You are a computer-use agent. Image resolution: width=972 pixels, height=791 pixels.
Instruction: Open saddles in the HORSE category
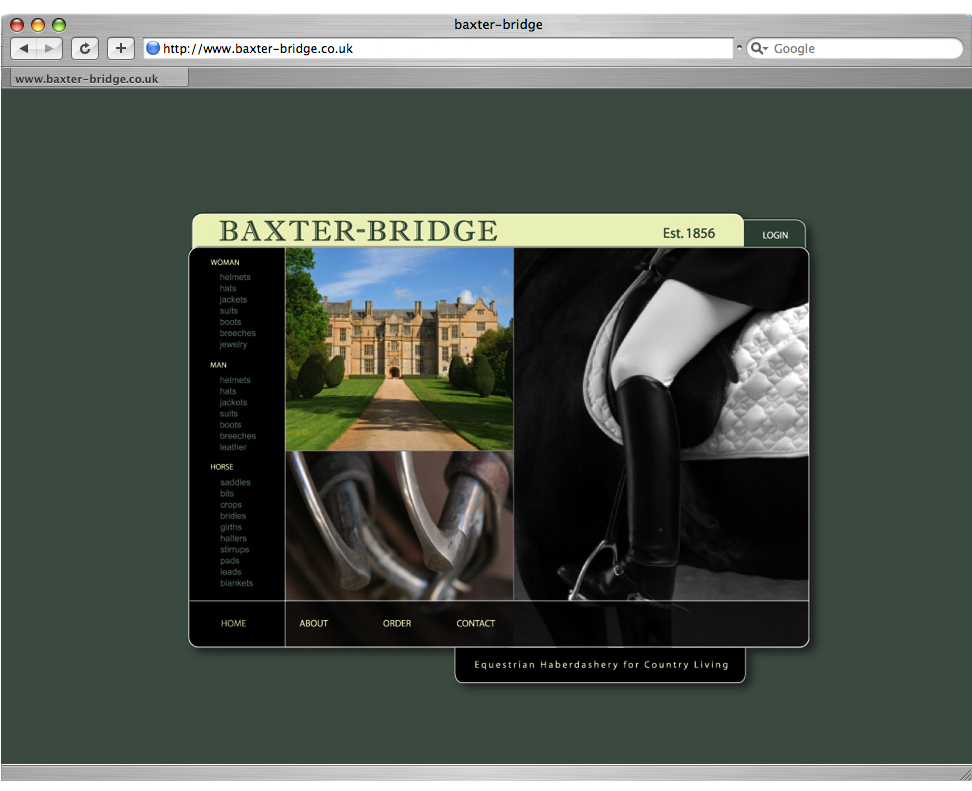[235, 482]
